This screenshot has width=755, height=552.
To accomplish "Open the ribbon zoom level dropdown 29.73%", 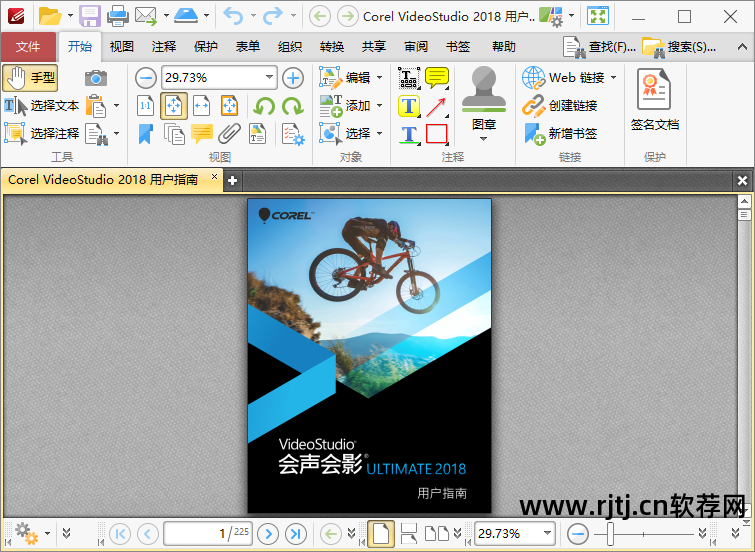I will [270, 78].
